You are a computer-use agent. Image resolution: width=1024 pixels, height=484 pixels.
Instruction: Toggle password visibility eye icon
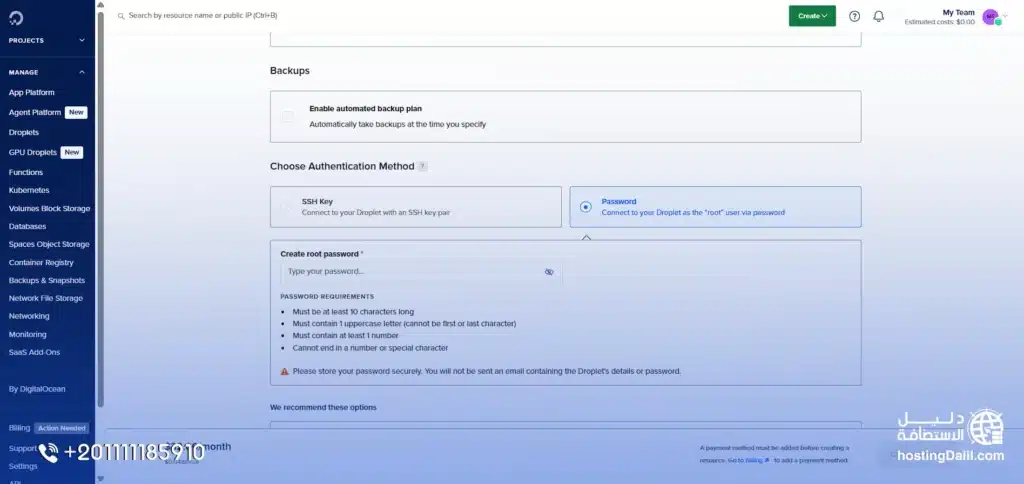549,271
